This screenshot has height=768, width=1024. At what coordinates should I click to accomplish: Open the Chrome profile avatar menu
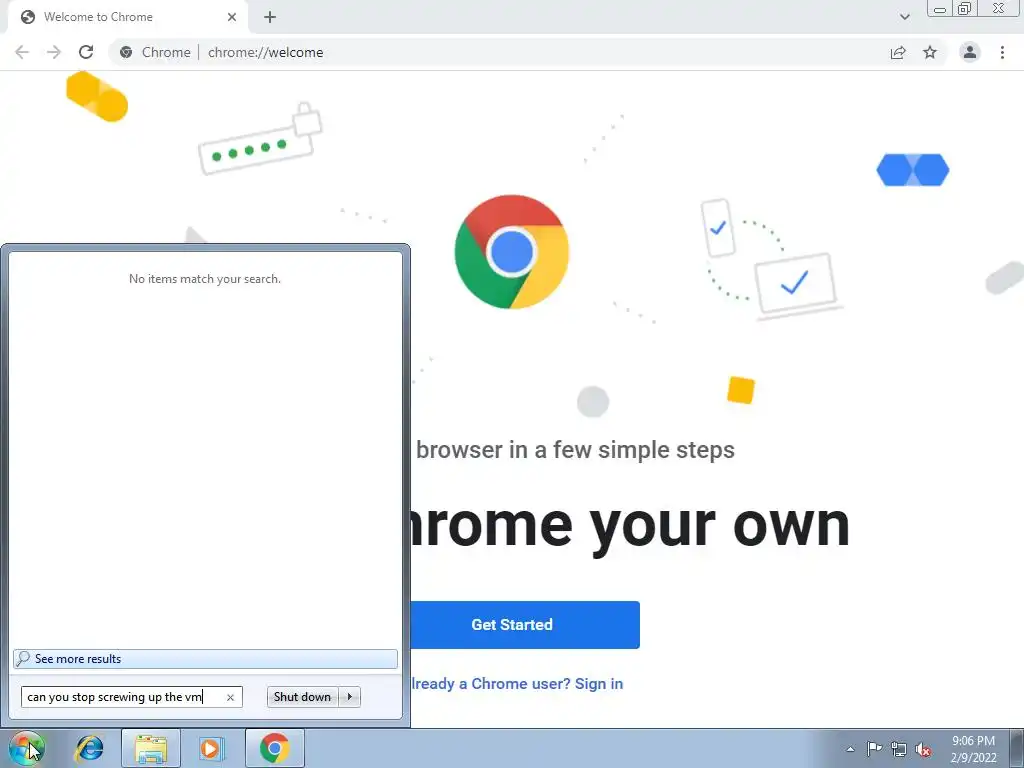[x=970, y=52]
